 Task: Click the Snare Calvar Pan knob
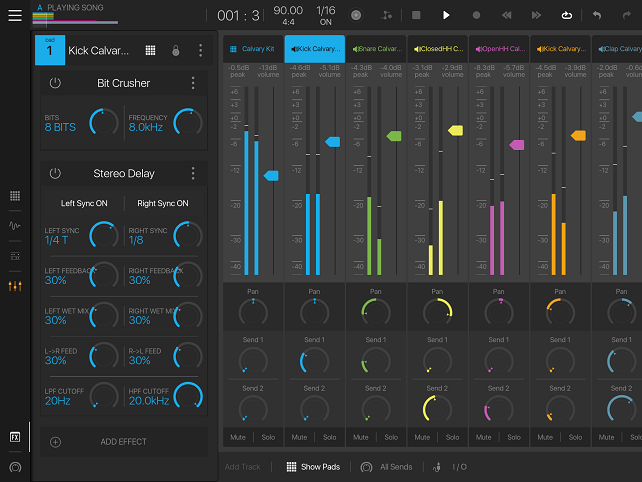pos(376,312)
